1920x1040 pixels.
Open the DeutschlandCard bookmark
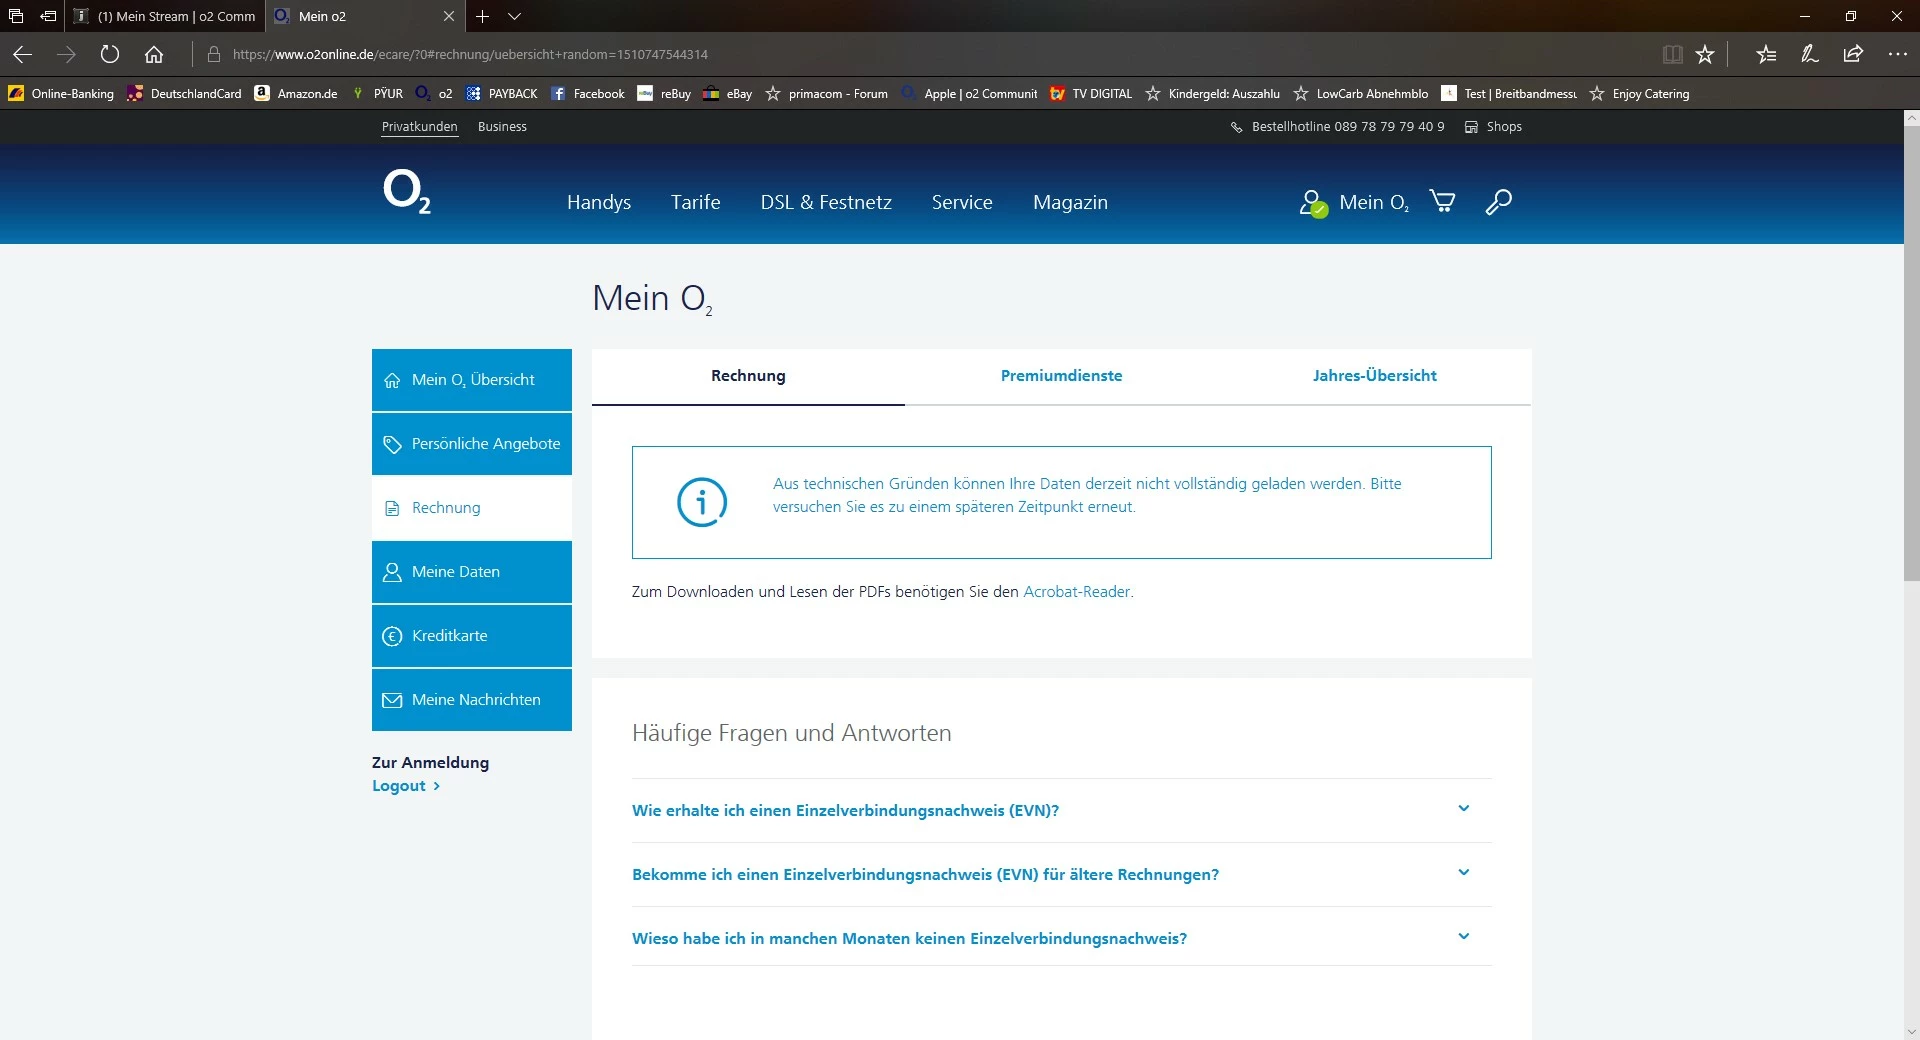click(x=184, y=94)
